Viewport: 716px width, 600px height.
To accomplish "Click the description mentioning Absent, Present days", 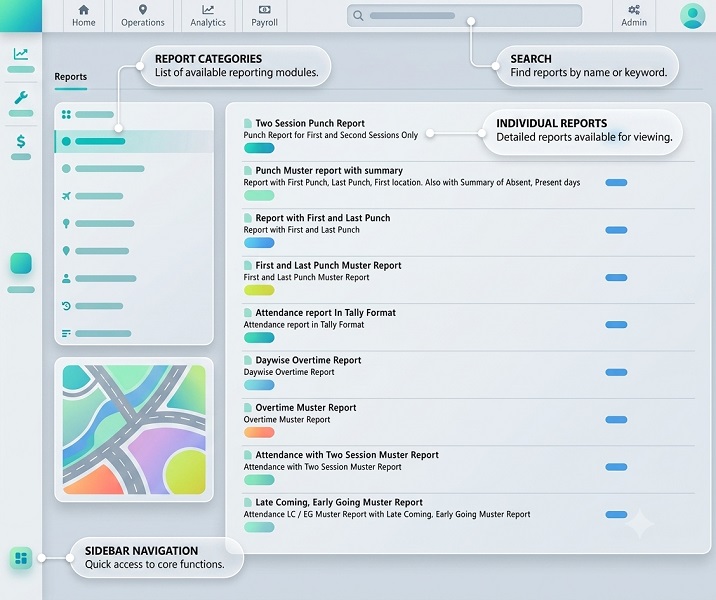I will (411, 183).
